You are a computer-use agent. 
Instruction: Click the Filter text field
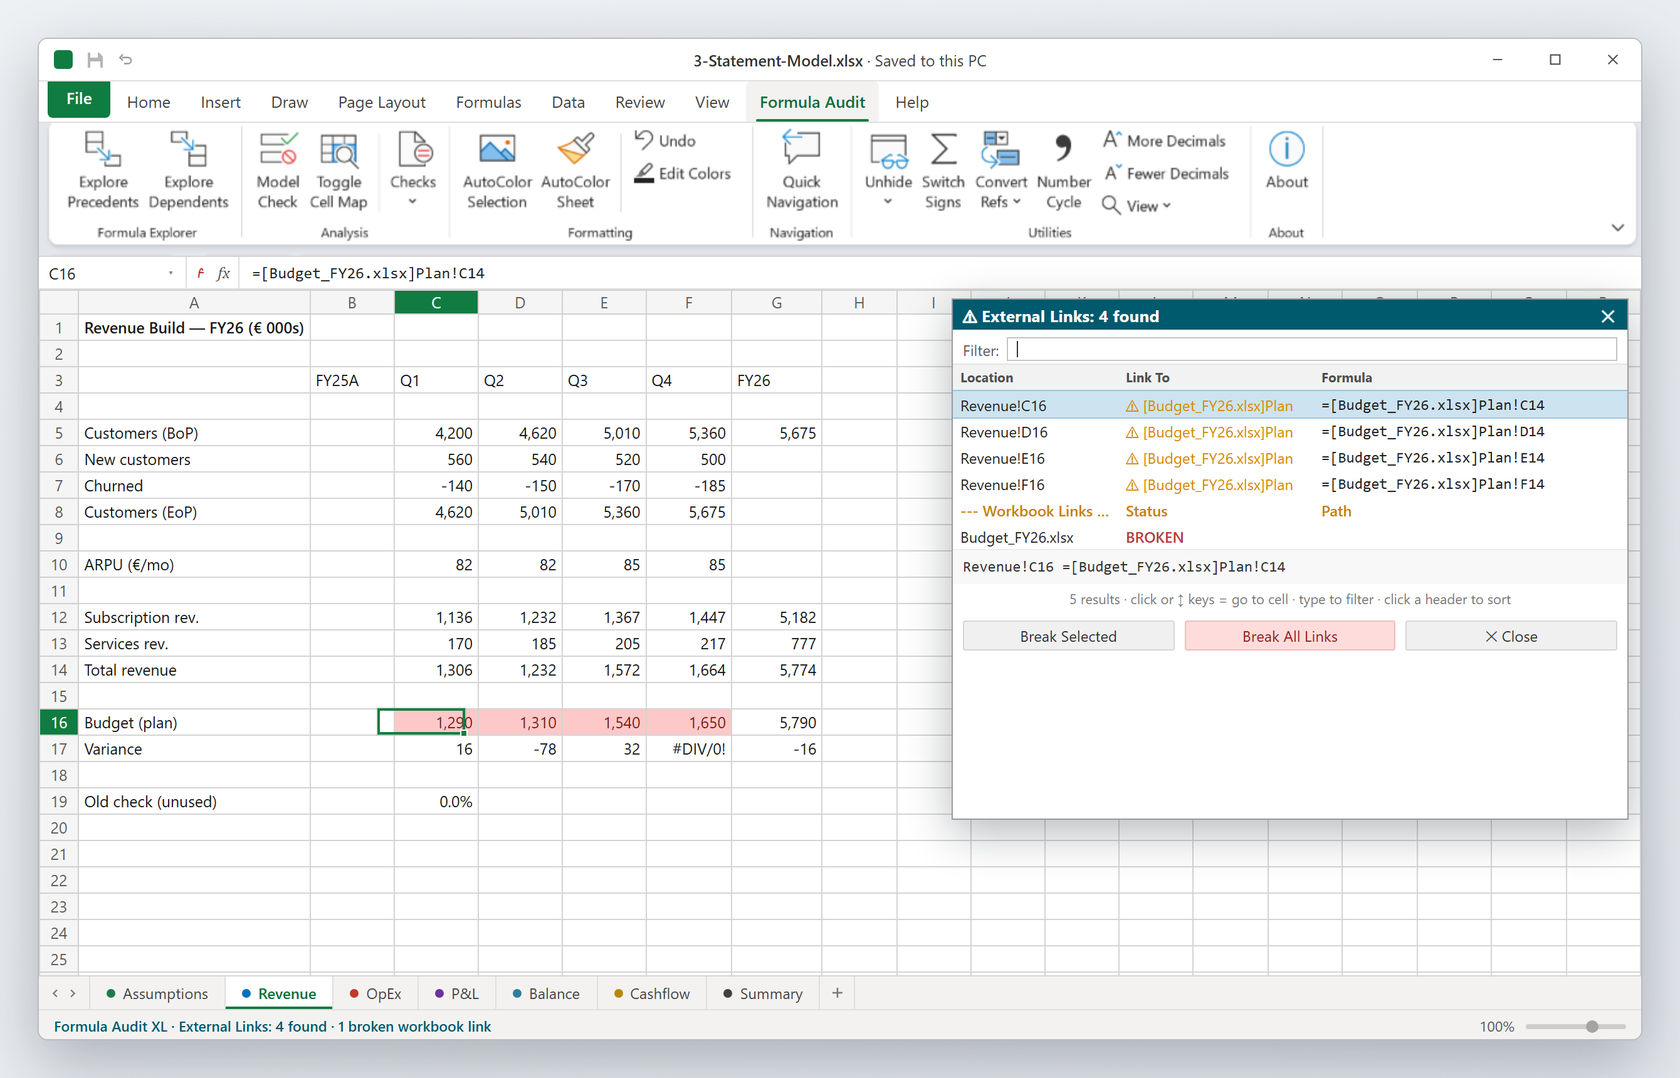coord(1312,350)
